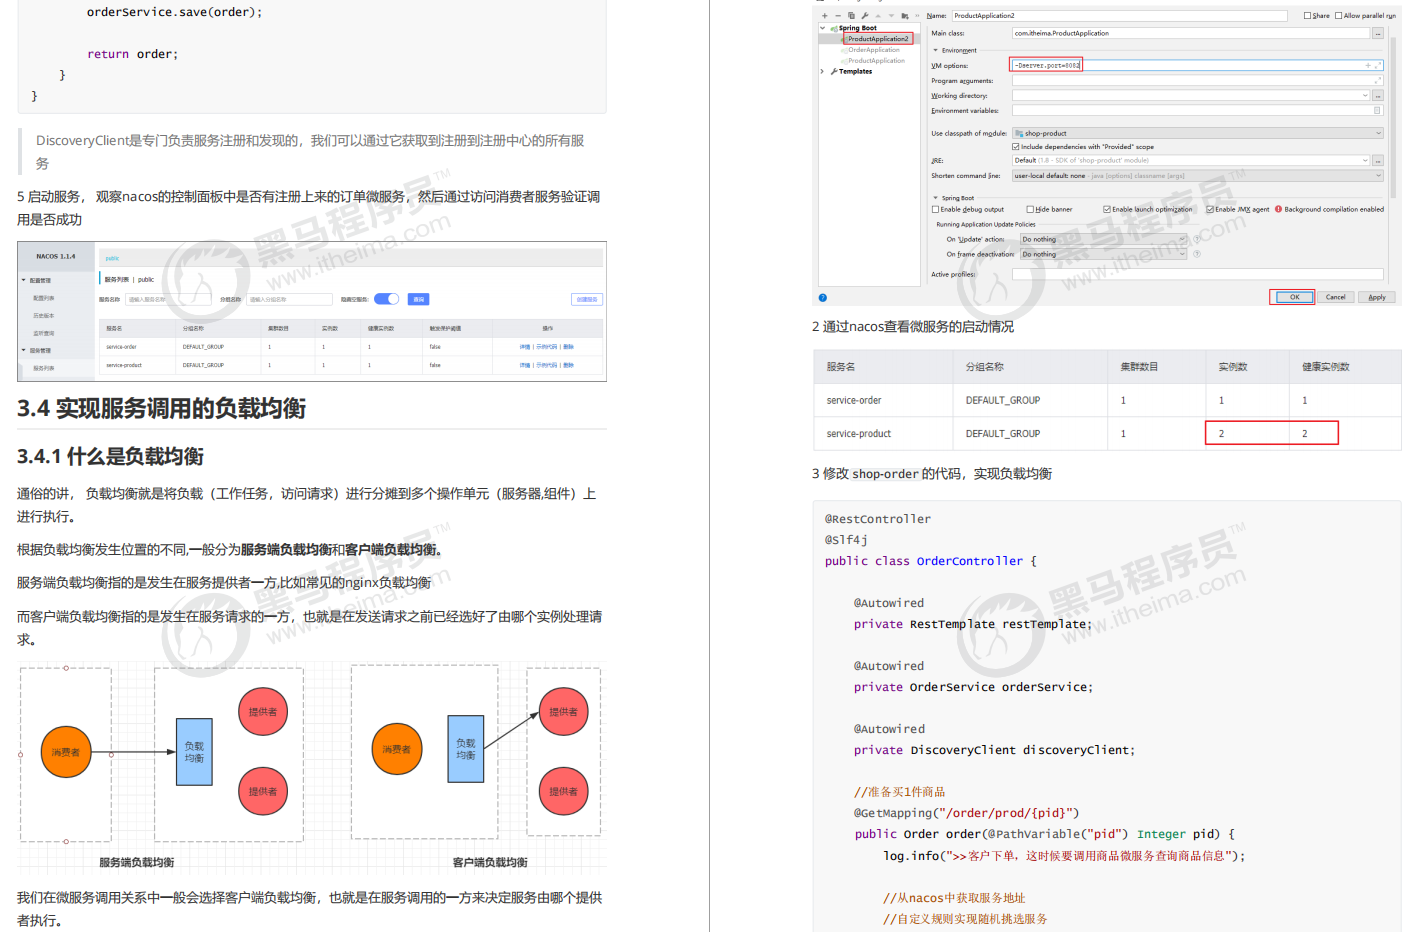The image size is (1406, 932).
Task: Click the move configuration up arrow
Action: tap(878, 16)
